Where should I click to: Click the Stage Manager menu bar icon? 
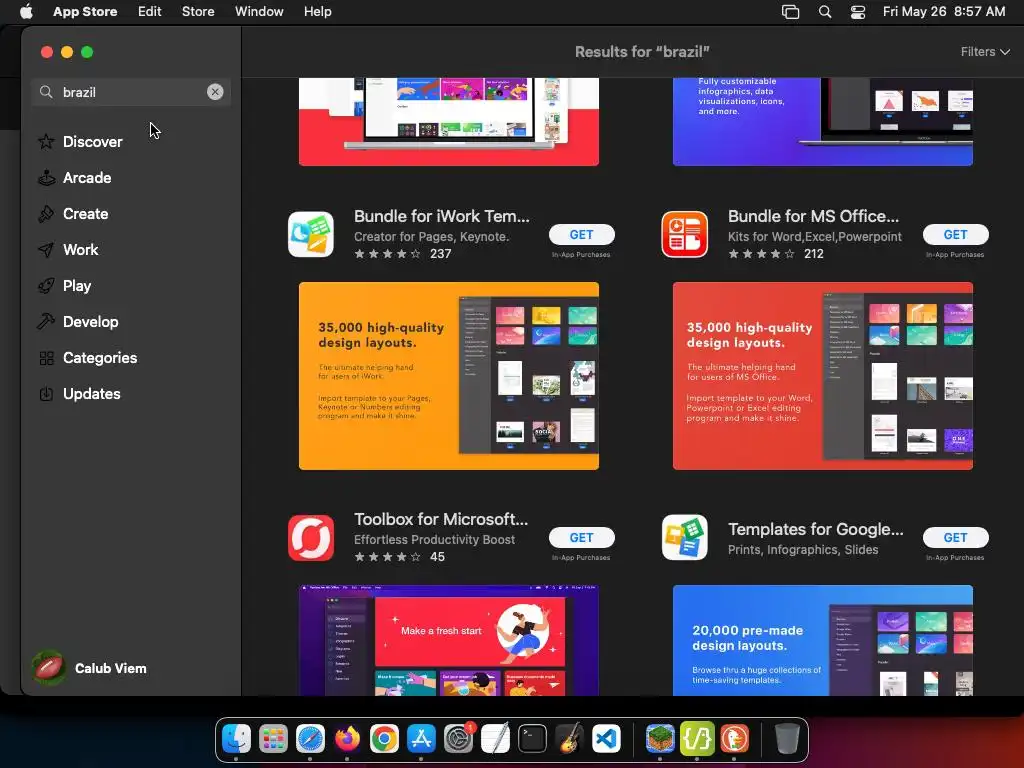[790, 12]
